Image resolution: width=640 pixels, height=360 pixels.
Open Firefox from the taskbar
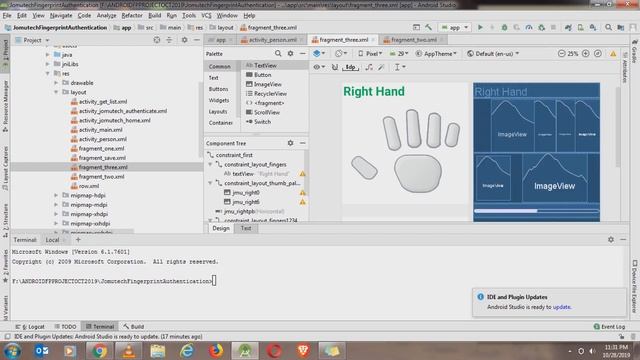tap(216, 351)
